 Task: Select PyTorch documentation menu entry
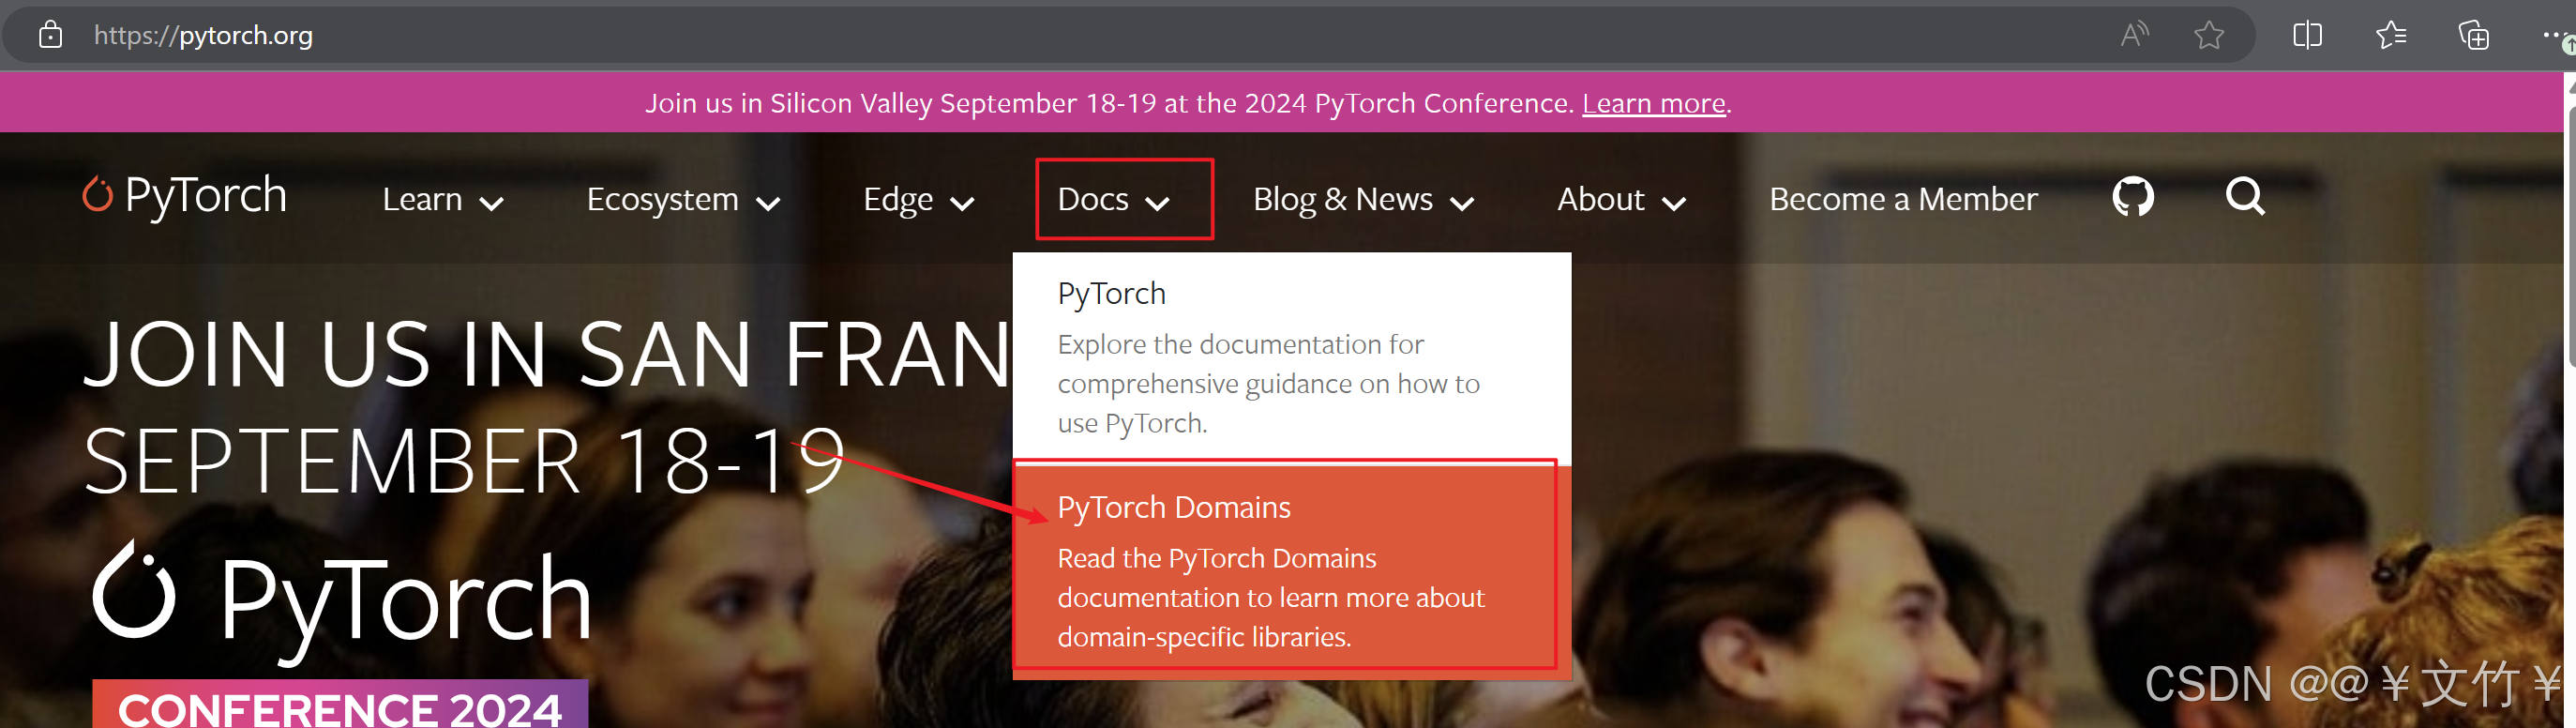click(1292, 357)
